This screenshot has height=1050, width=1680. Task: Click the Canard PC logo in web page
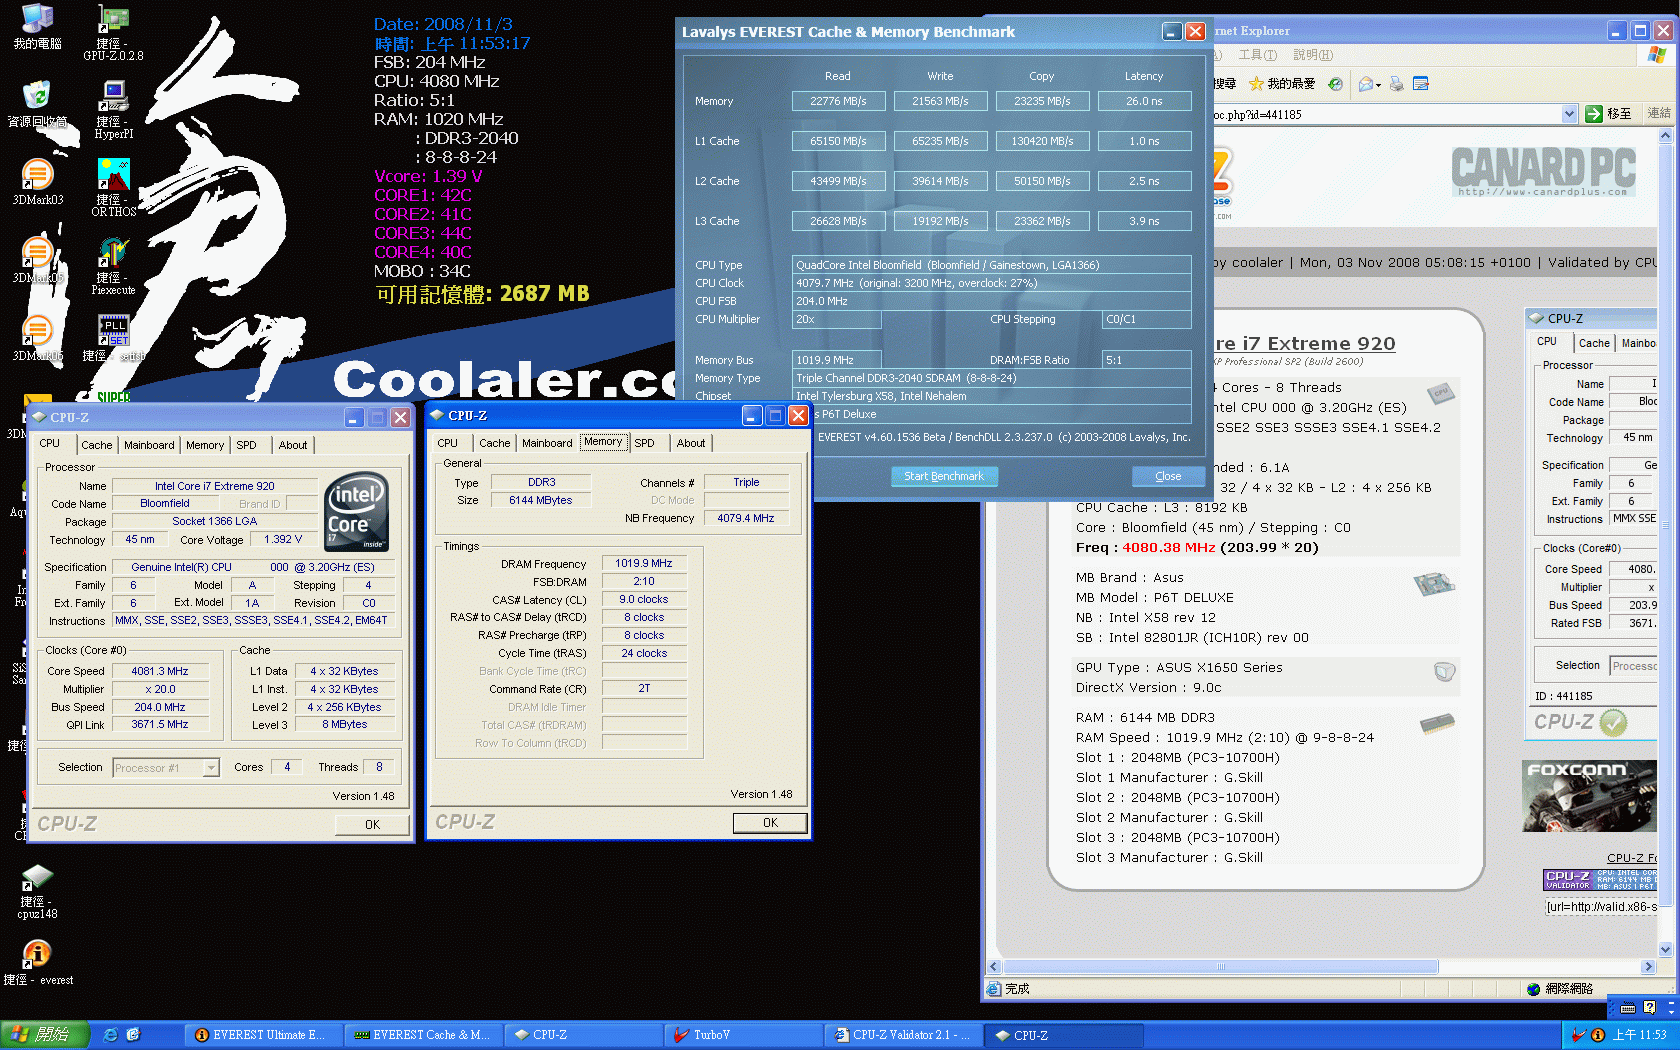pyautogui.click(x=1543, y=172)
